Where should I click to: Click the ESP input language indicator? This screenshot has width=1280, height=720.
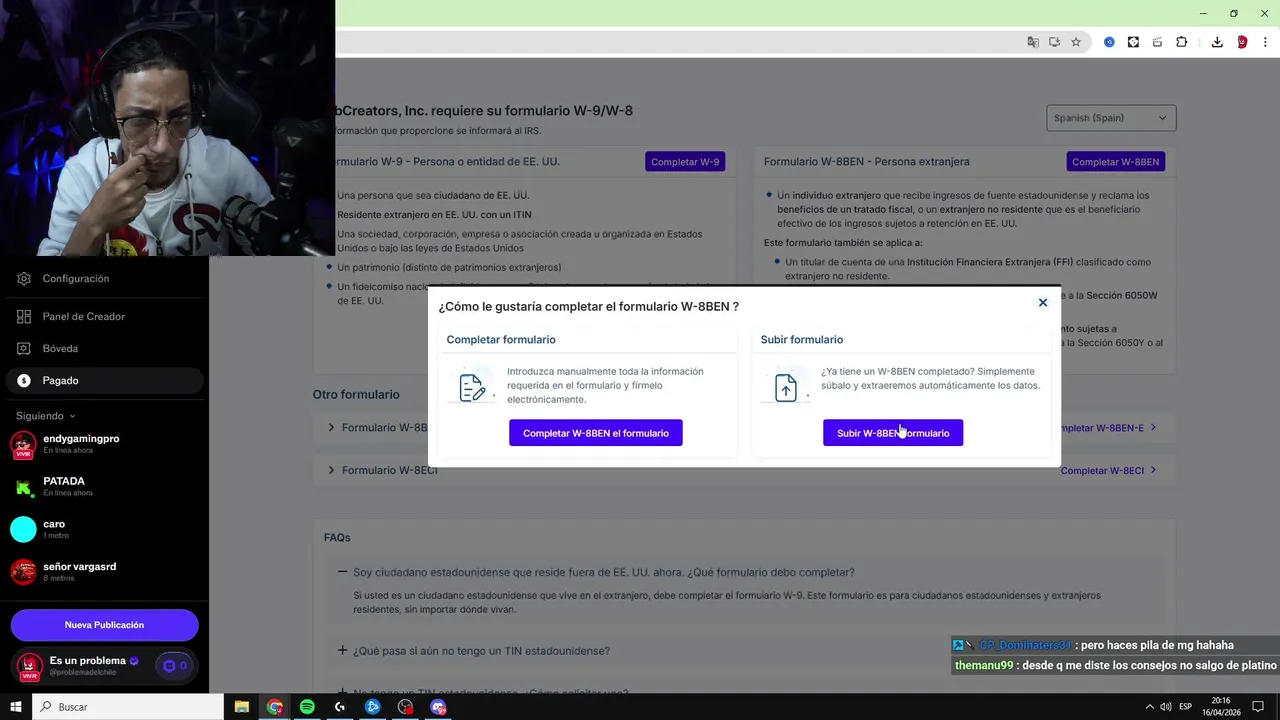point(1186,707)
